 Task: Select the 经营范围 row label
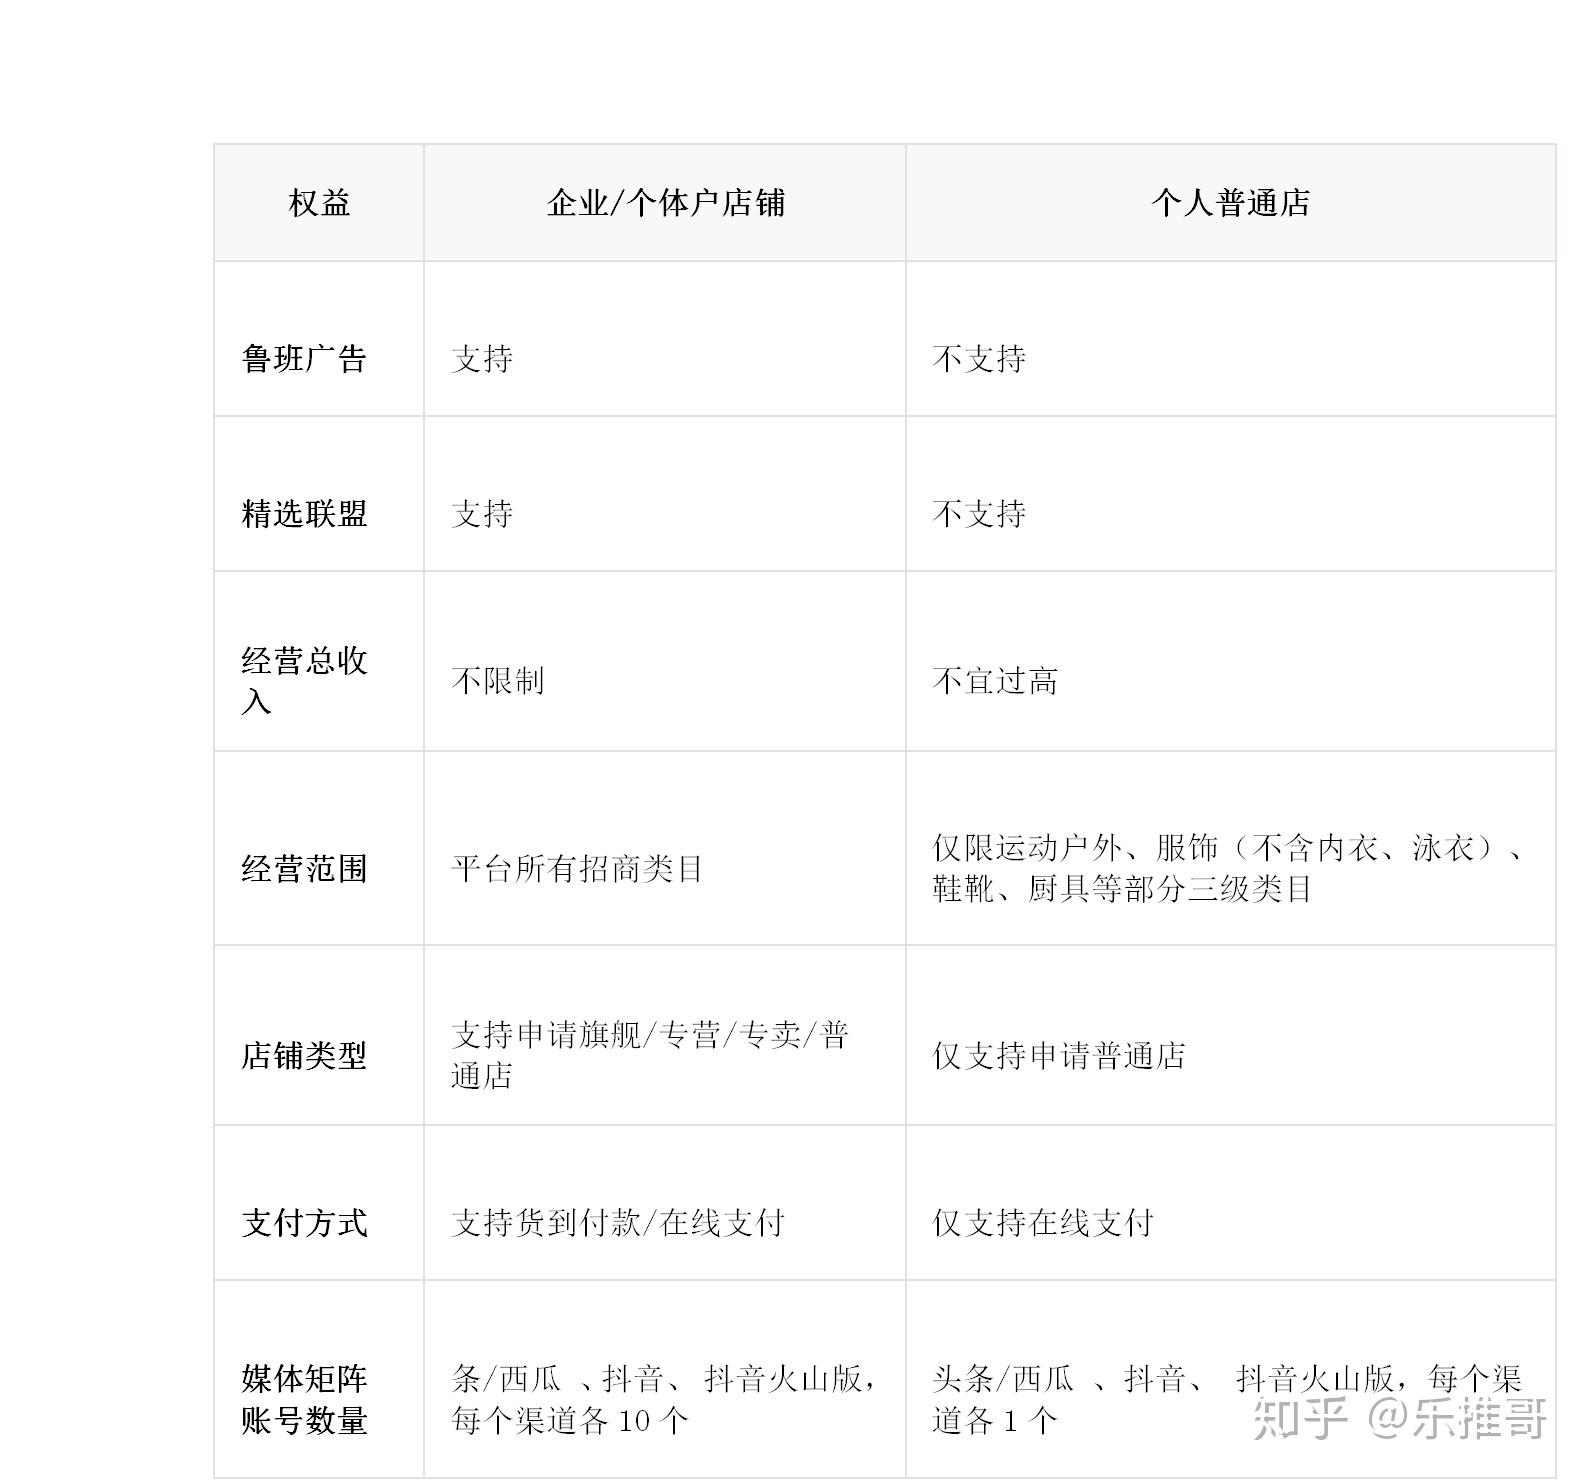305,868
